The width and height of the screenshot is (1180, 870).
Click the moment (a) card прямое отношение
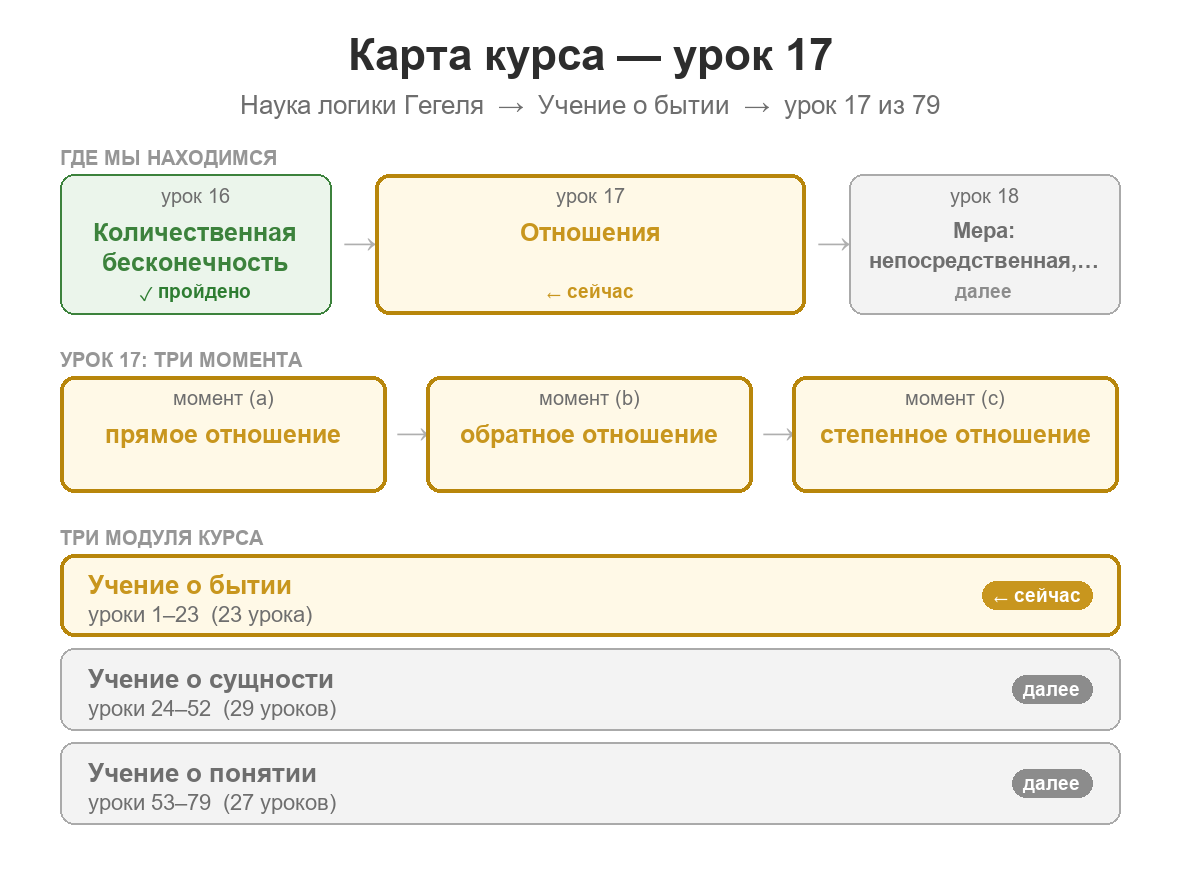click(x=224, y=435)
